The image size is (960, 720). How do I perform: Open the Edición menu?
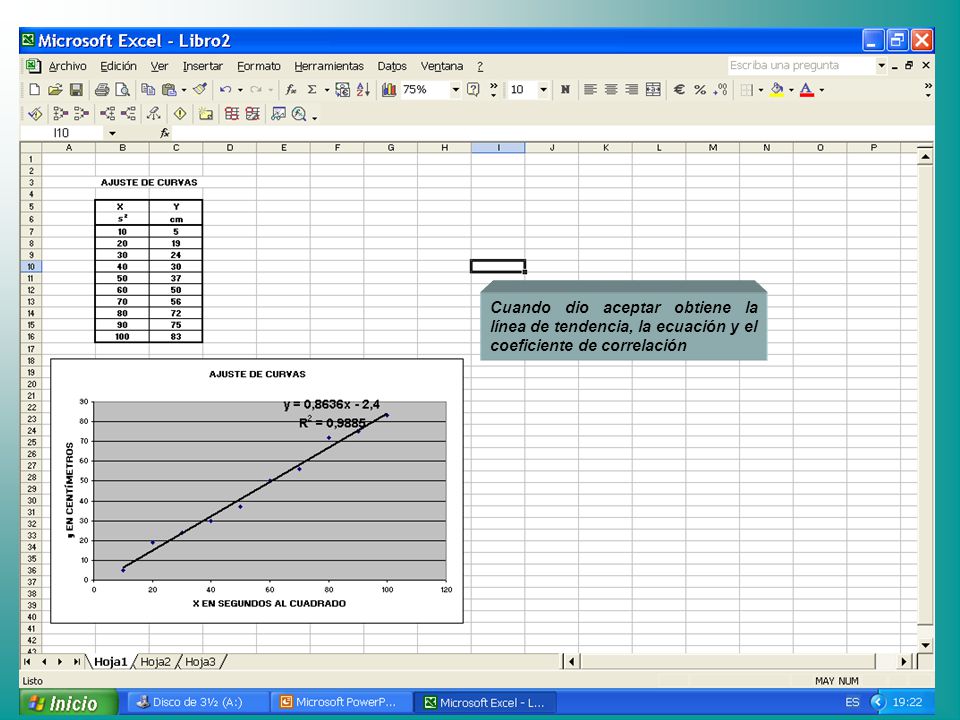pyautogui.click(x=118, y=66)
